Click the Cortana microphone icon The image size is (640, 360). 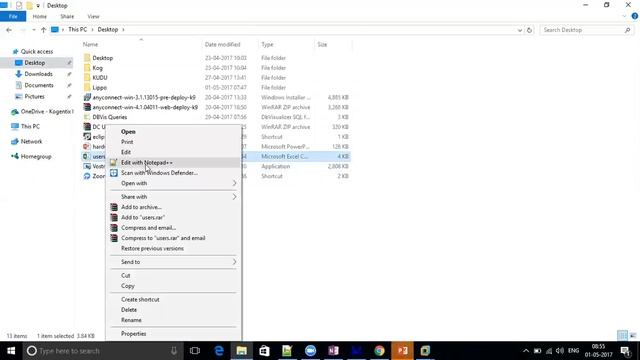coord(174,351)
